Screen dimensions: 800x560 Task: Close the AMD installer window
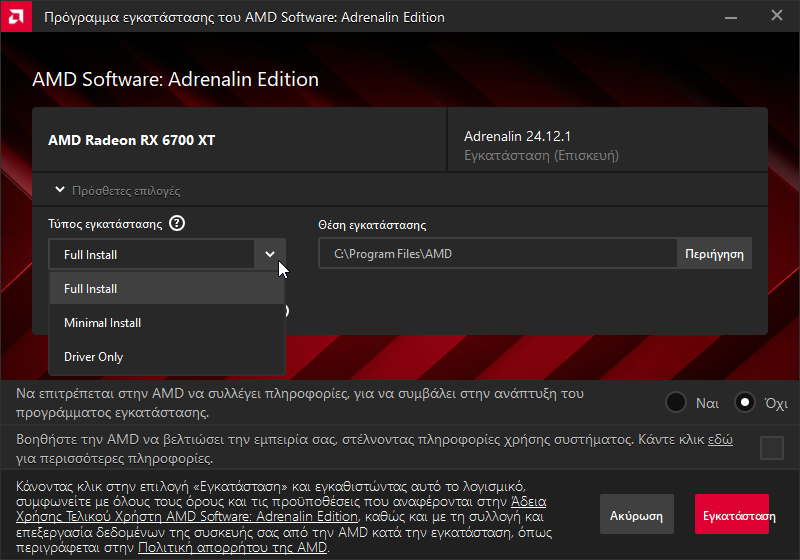click(777, 16)
